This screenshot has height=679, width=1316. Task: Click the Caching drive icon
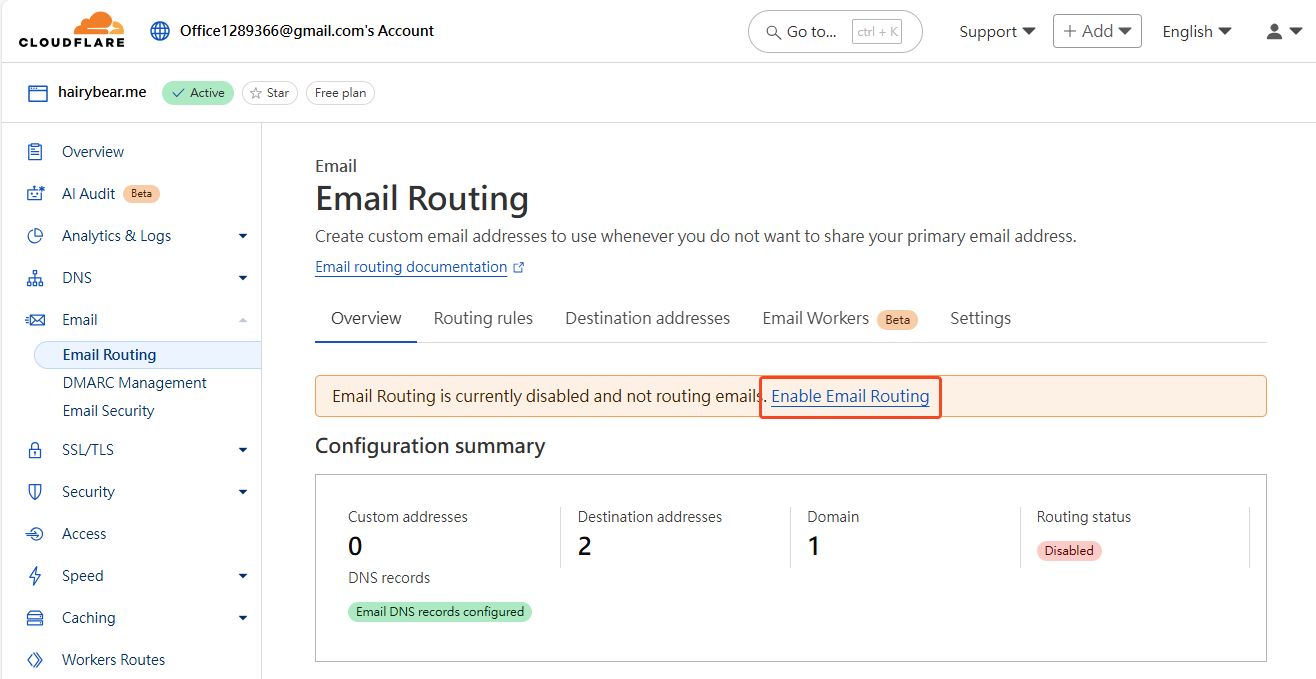point(35,618)
